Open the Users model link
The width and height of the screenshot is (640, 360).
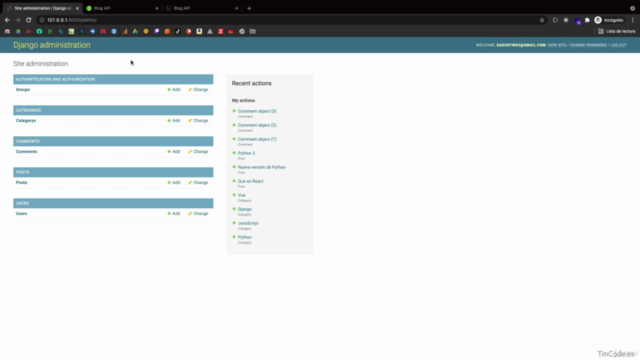(22, 213)
